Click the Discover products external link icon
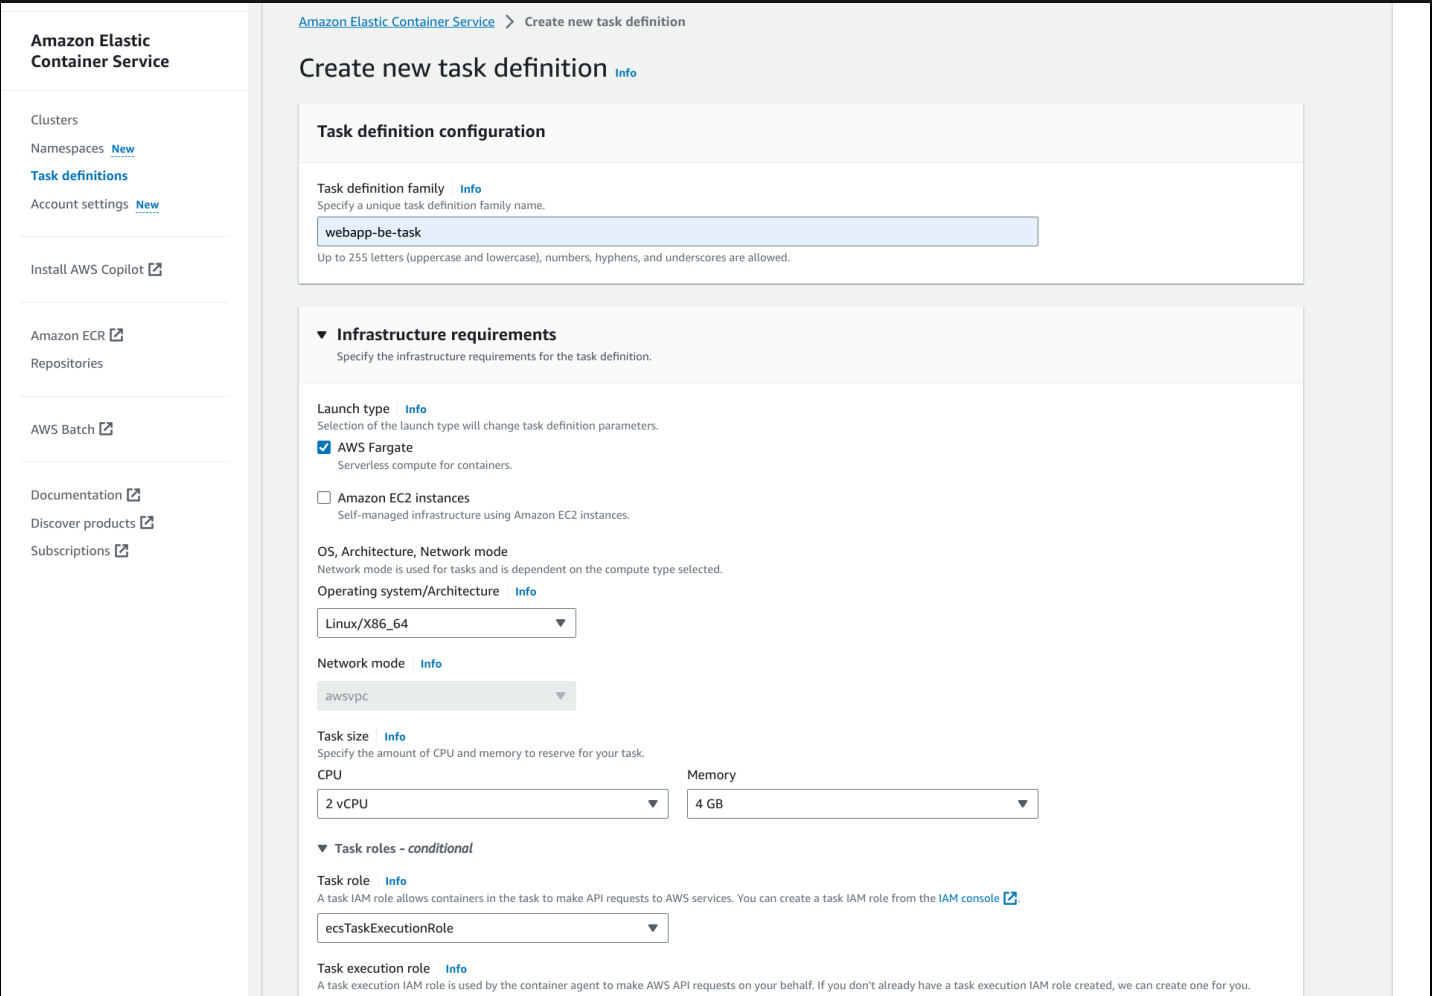This screenshot has height=996, width=1432. [147, 523]
